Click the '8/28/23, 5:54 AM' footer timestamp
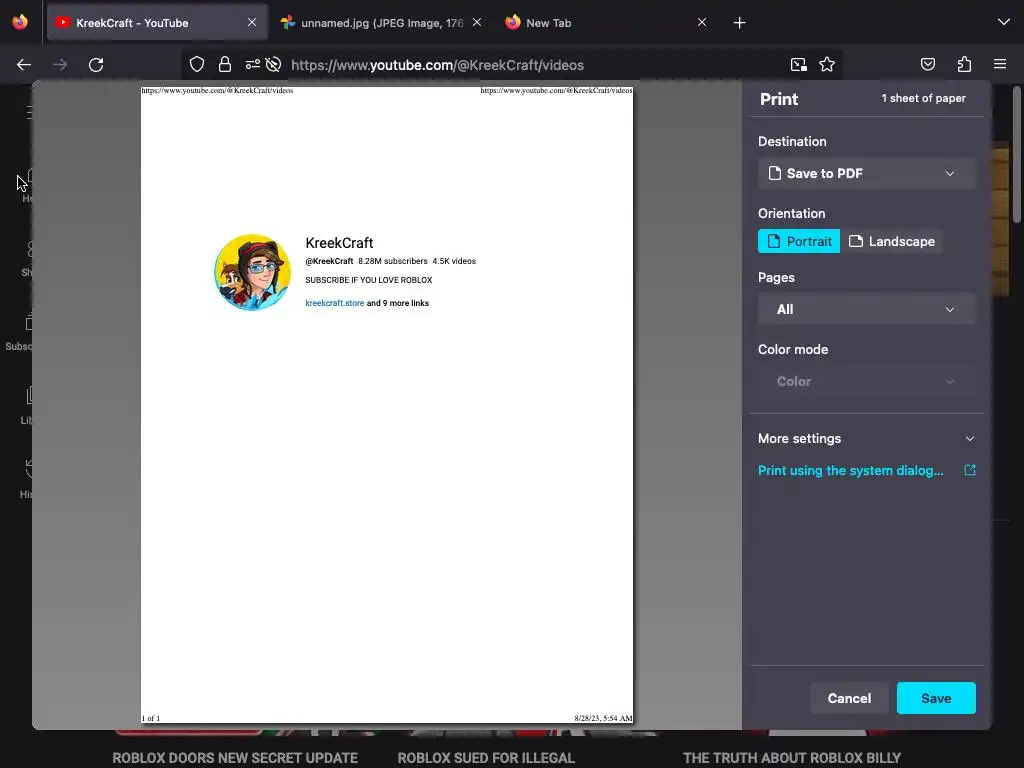 pyautogui.click(x=603, y=718)
